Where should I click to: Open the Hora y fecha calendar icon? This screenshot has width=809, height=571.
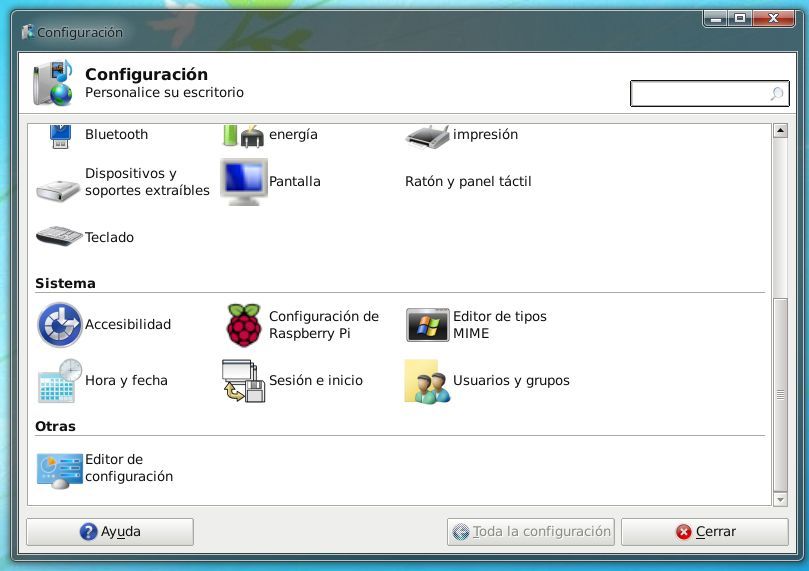[60, 381]
